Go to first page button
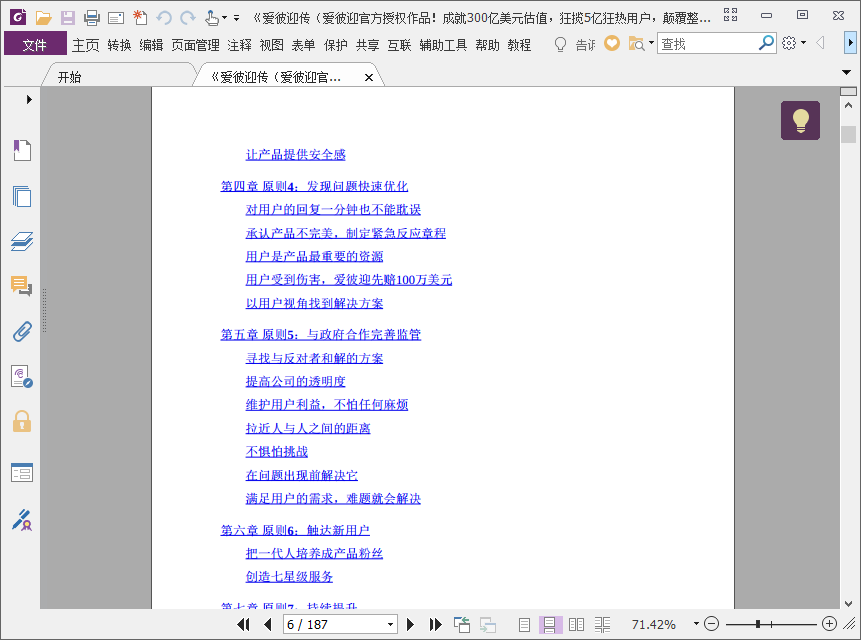The image size is (861, 640). point(243,624)
